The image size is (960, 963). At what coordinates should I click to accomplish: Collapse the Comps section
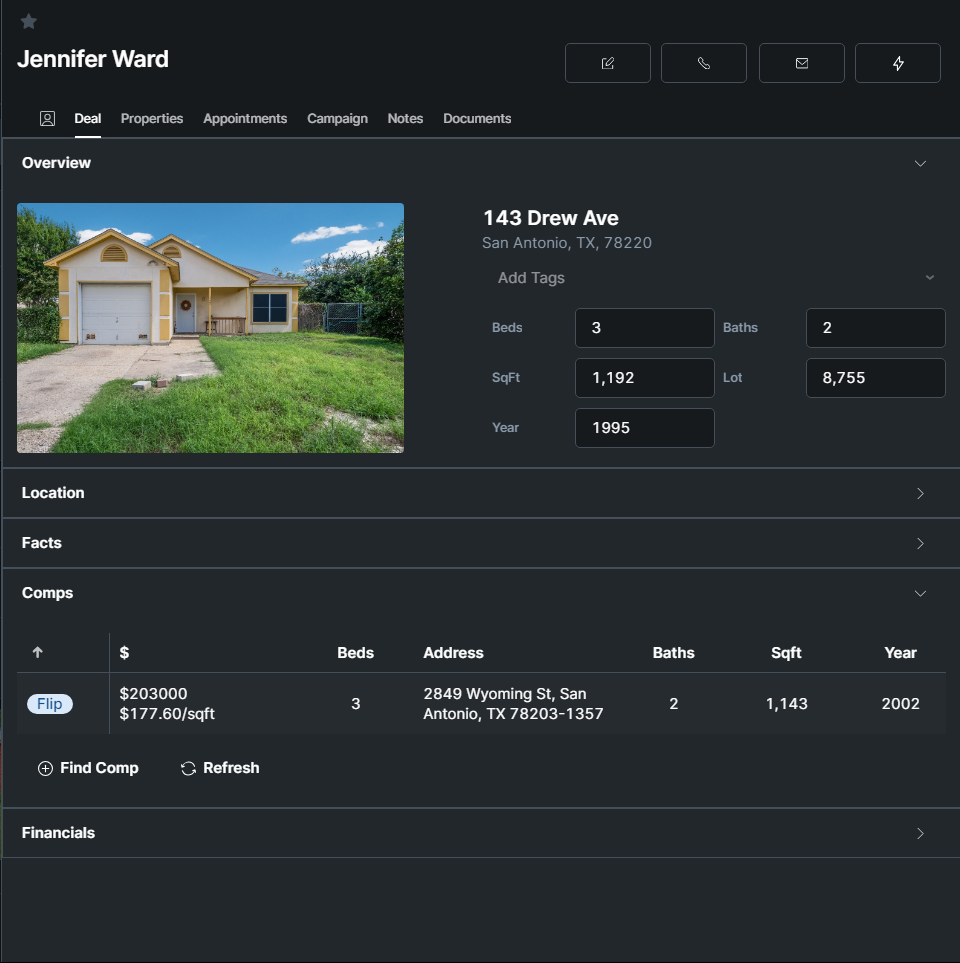[x=920, y=593]
